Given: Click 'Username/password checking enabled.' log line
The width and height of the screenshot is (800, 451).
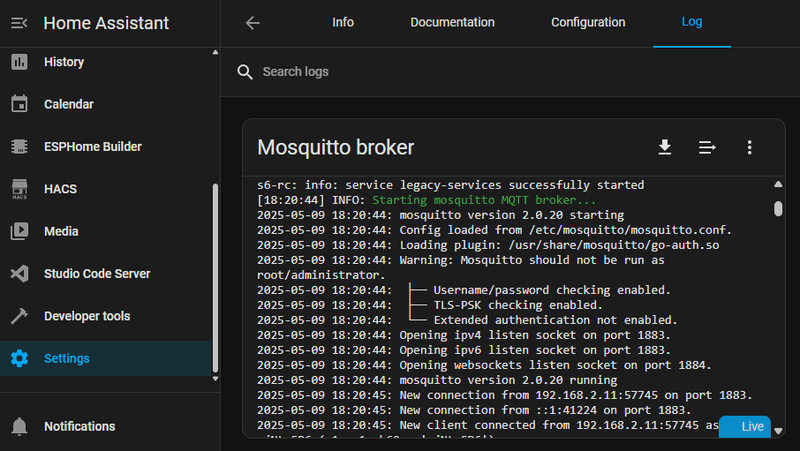Looking at the screenshot, I should [x=464, y=290].
